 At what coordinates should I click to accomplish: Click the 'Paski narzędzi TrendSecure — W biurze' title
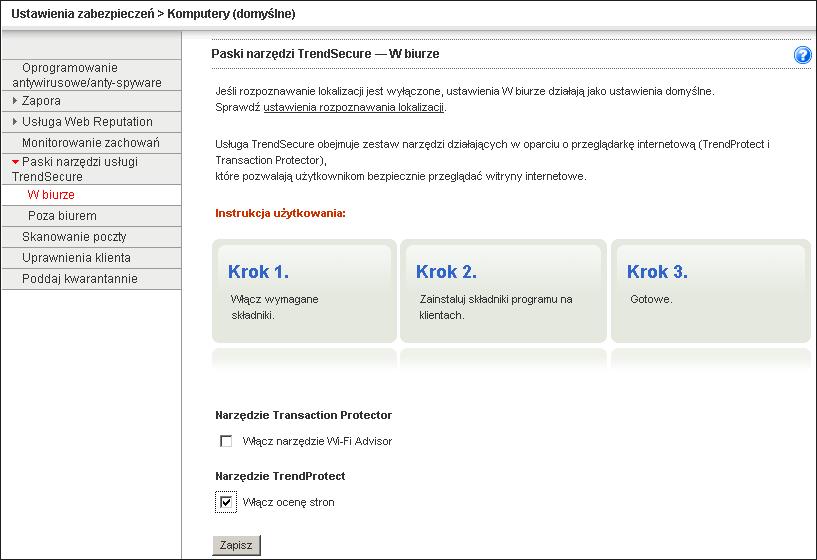[x=325, y=54]
